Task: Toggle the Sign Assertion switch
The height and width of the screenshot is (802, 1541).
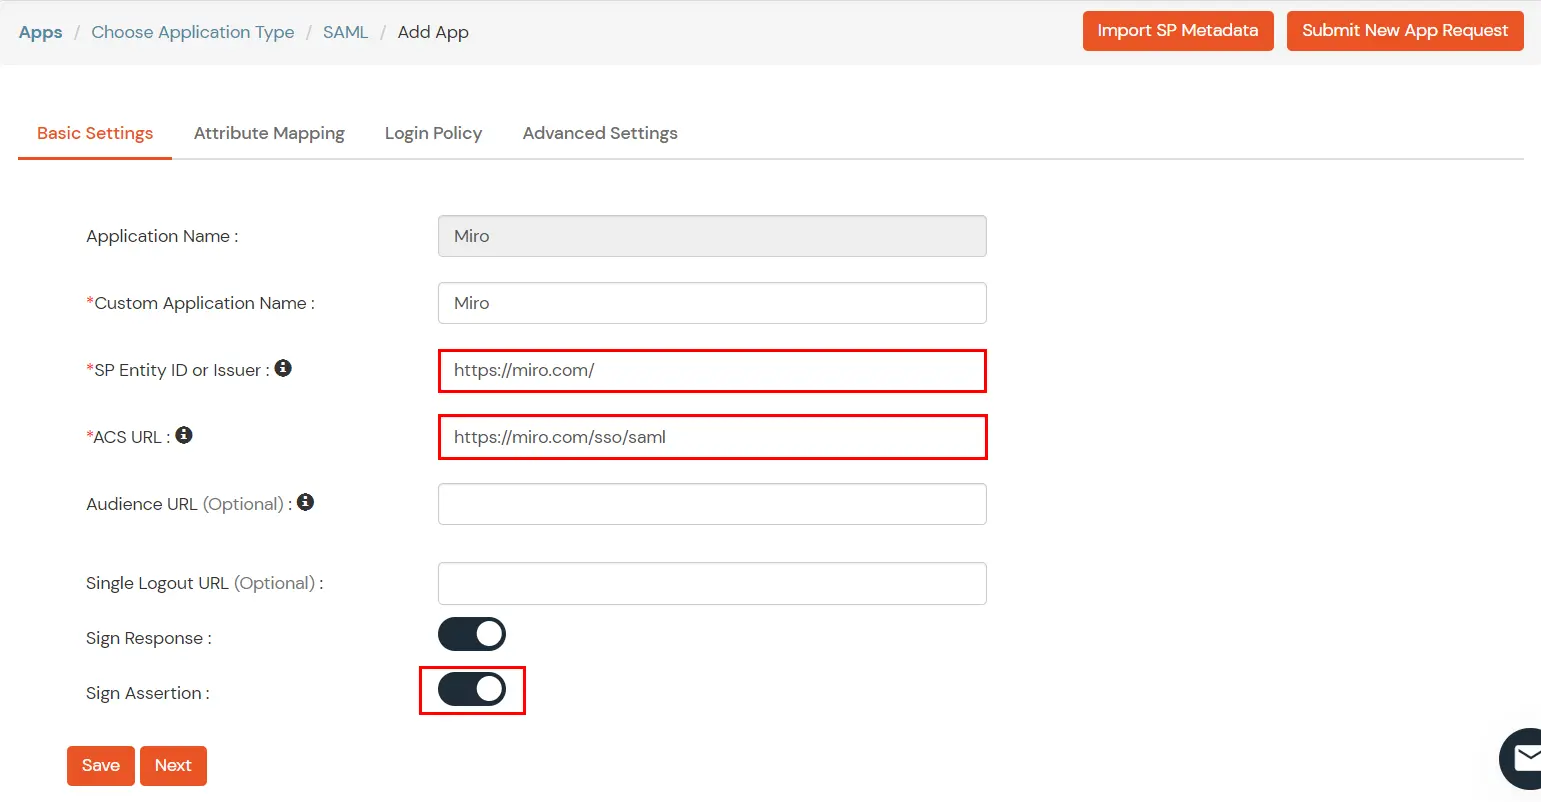Action: coord(472,689)
